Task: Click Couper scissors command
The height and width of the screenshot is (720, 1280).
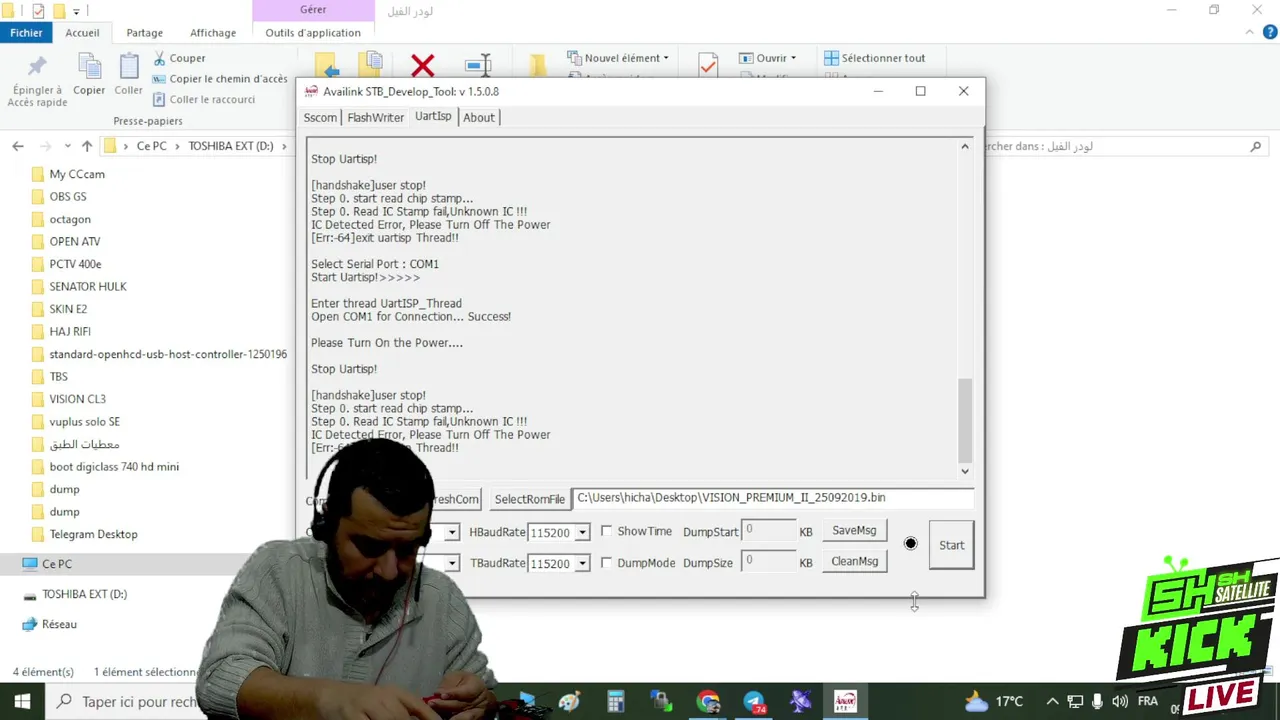Action: coord(179,58)
